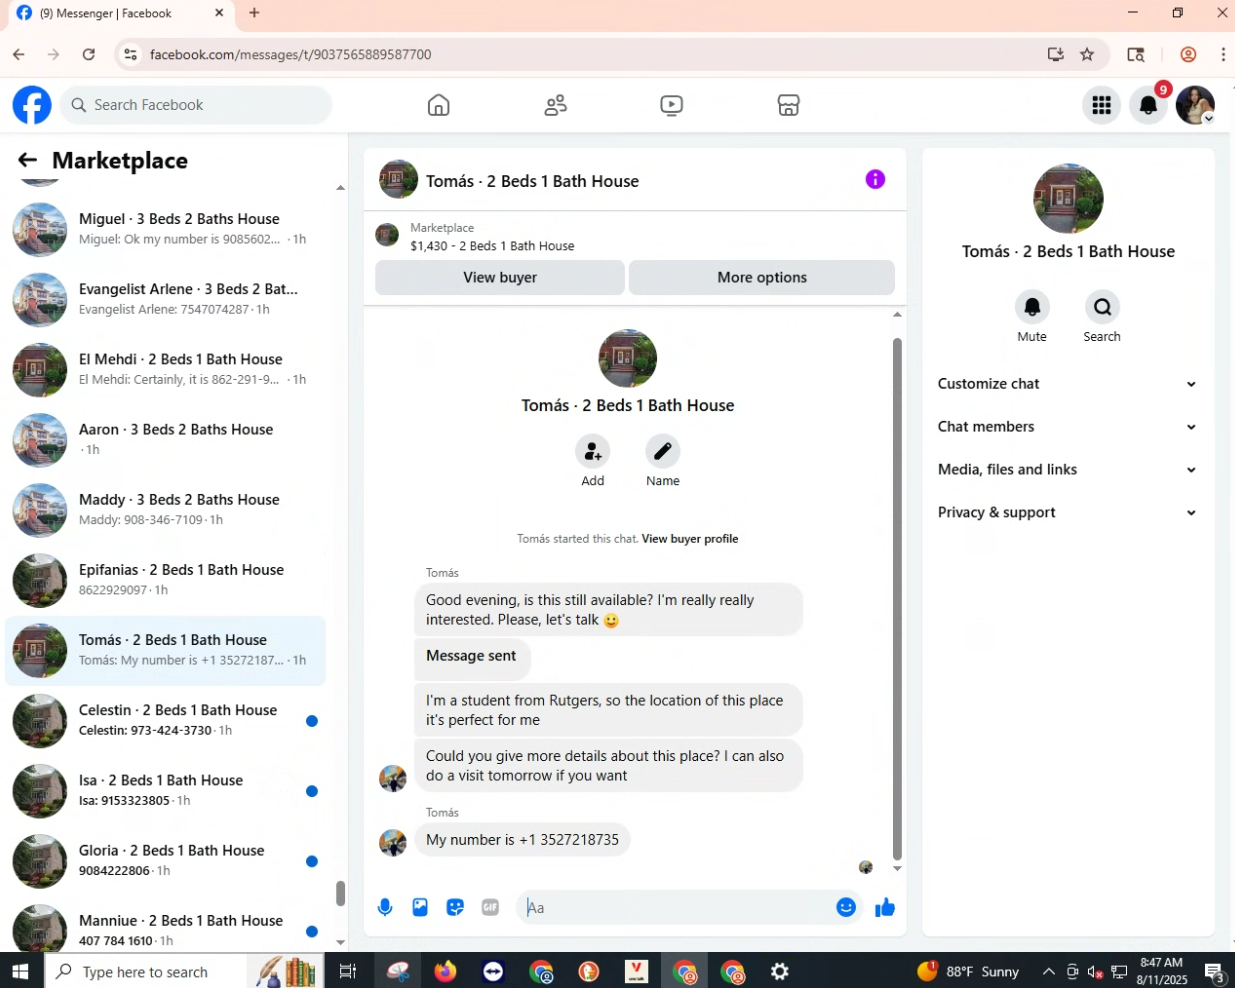The height and width of the screenshot is (988, 1235).
Task: Mute conversation using the bell icon
Action: click(1032, 307)
